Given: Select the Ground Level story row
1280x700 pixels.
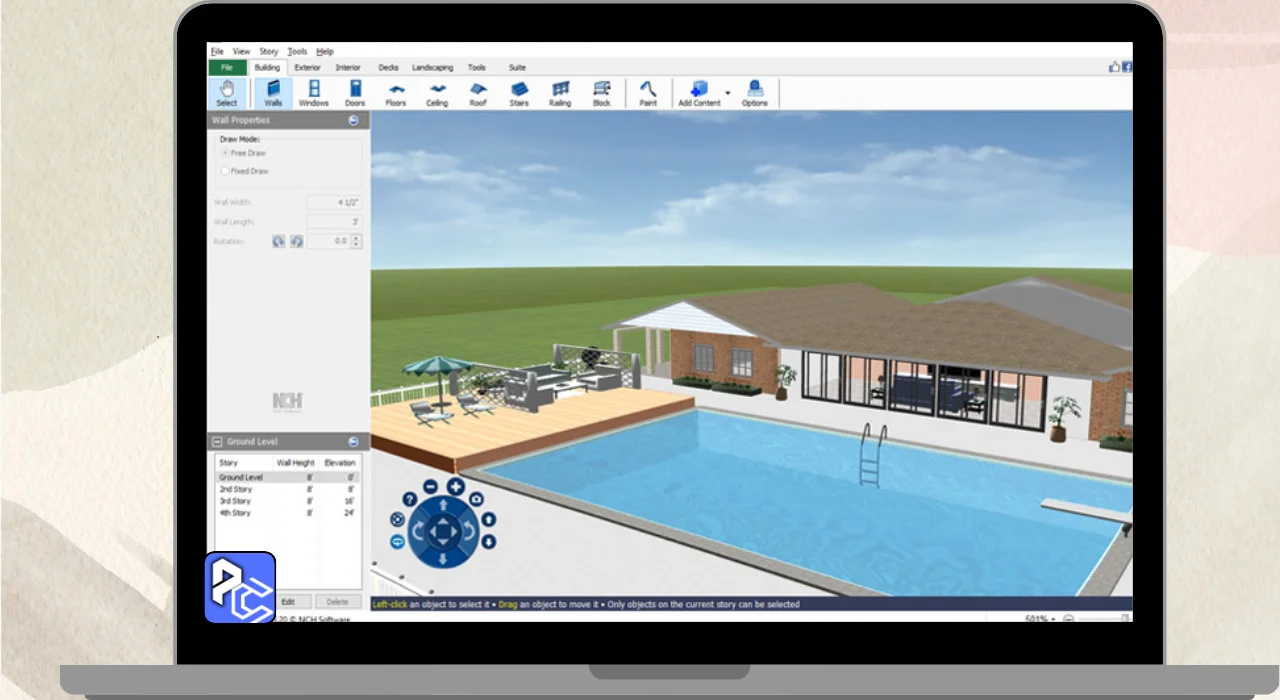Looking at the screenshot, I should coord(288,478).
